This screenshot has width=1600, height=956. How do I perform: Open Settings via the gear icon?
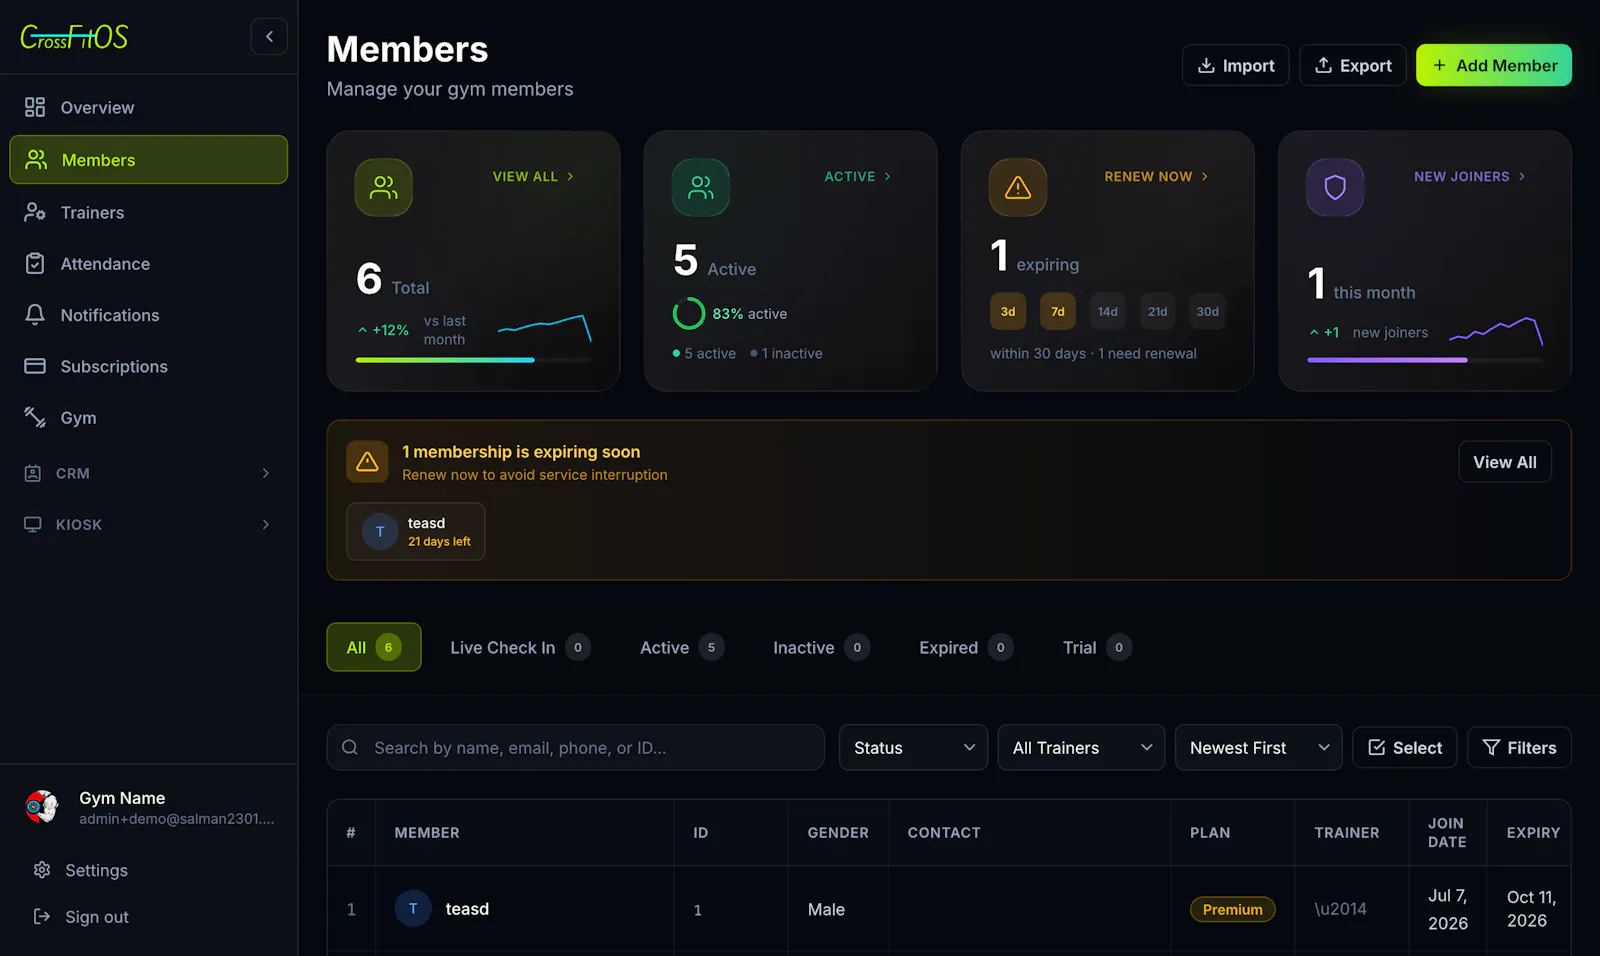(x=42, y=870)
